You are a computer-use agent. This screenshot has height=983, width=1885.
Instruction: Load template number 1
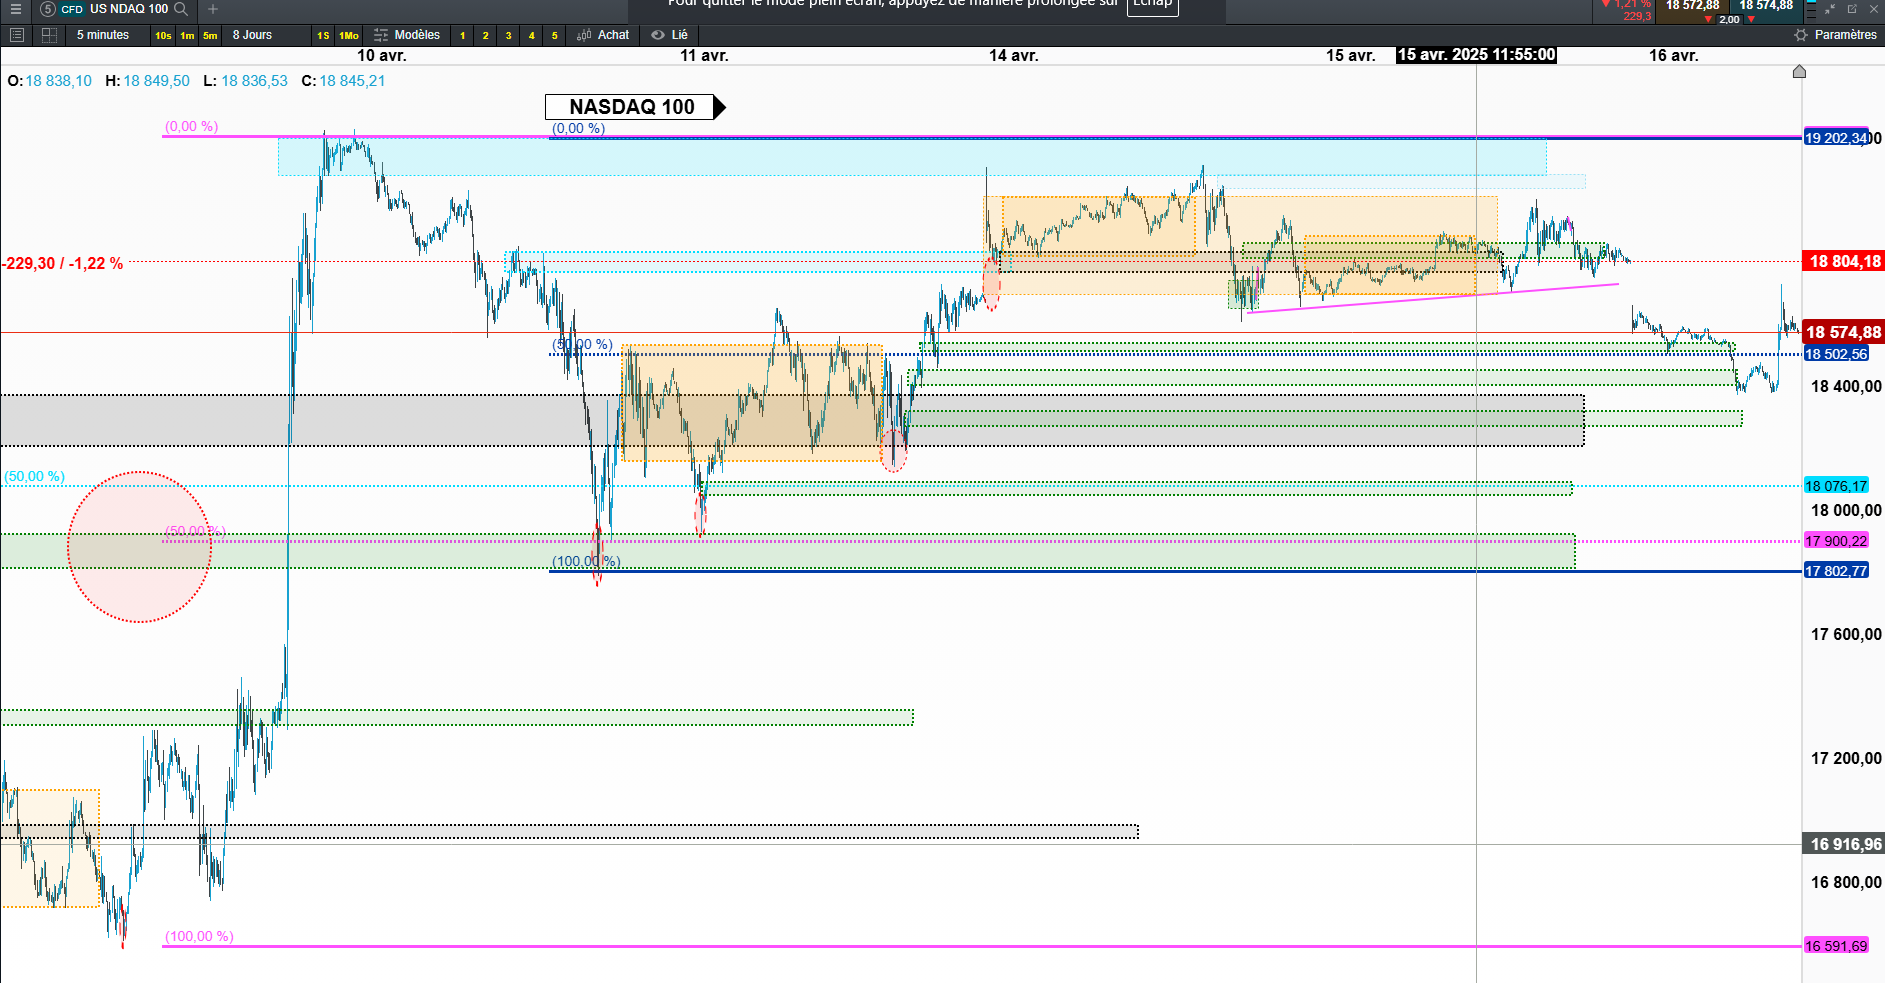coord(462,35)
